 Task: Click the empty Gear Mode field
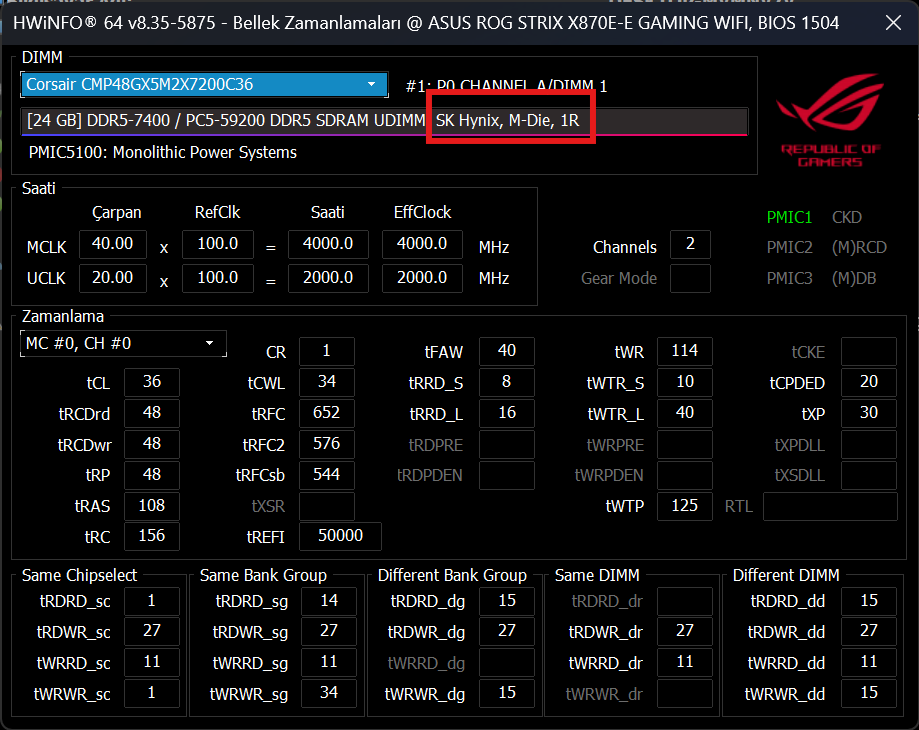click(690, 278)
